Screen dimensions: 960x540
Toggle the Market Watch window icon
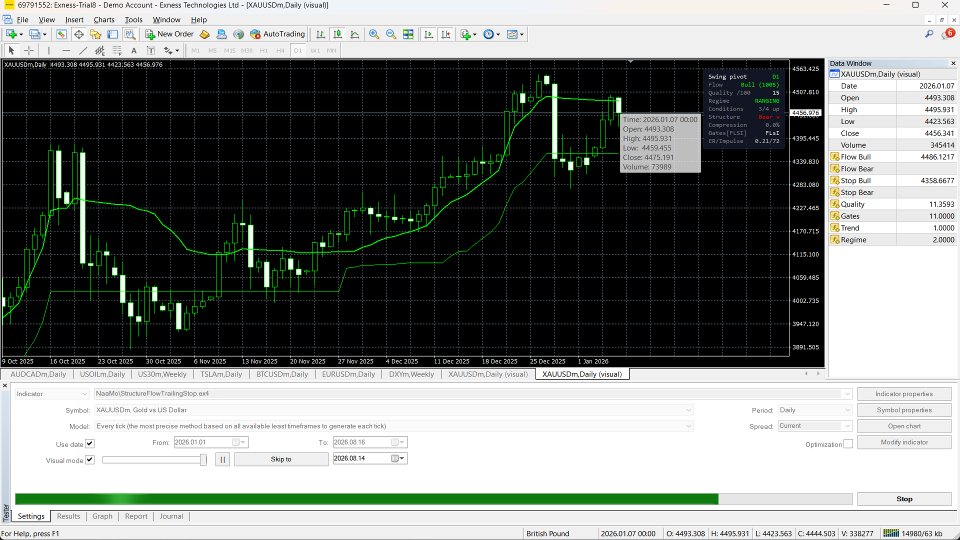click(x=61, y=34)
